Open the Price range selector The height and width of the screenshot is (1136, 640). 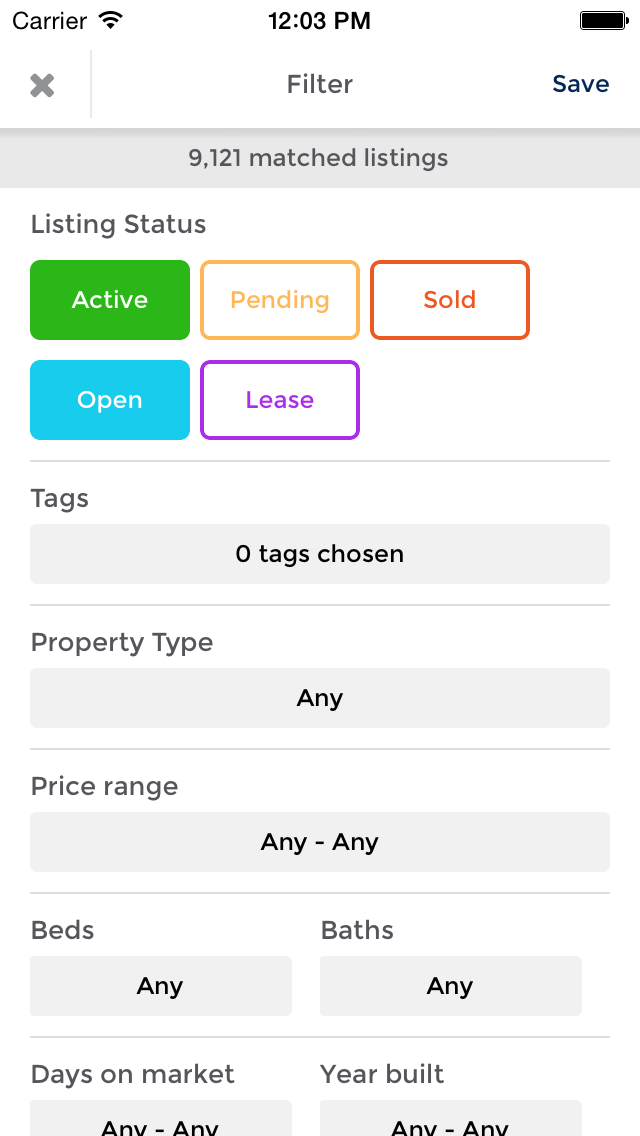coord(320,842)
